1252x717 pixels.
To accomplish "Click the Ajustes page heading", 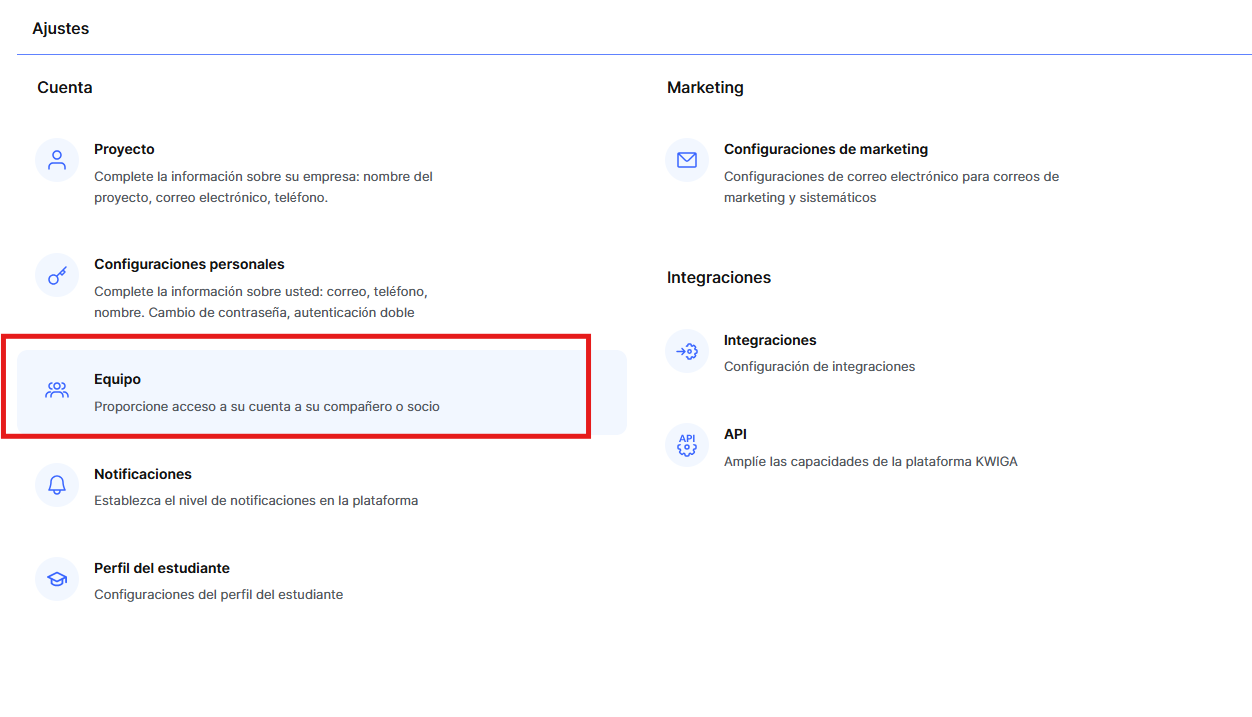I will tap(60, 28).
